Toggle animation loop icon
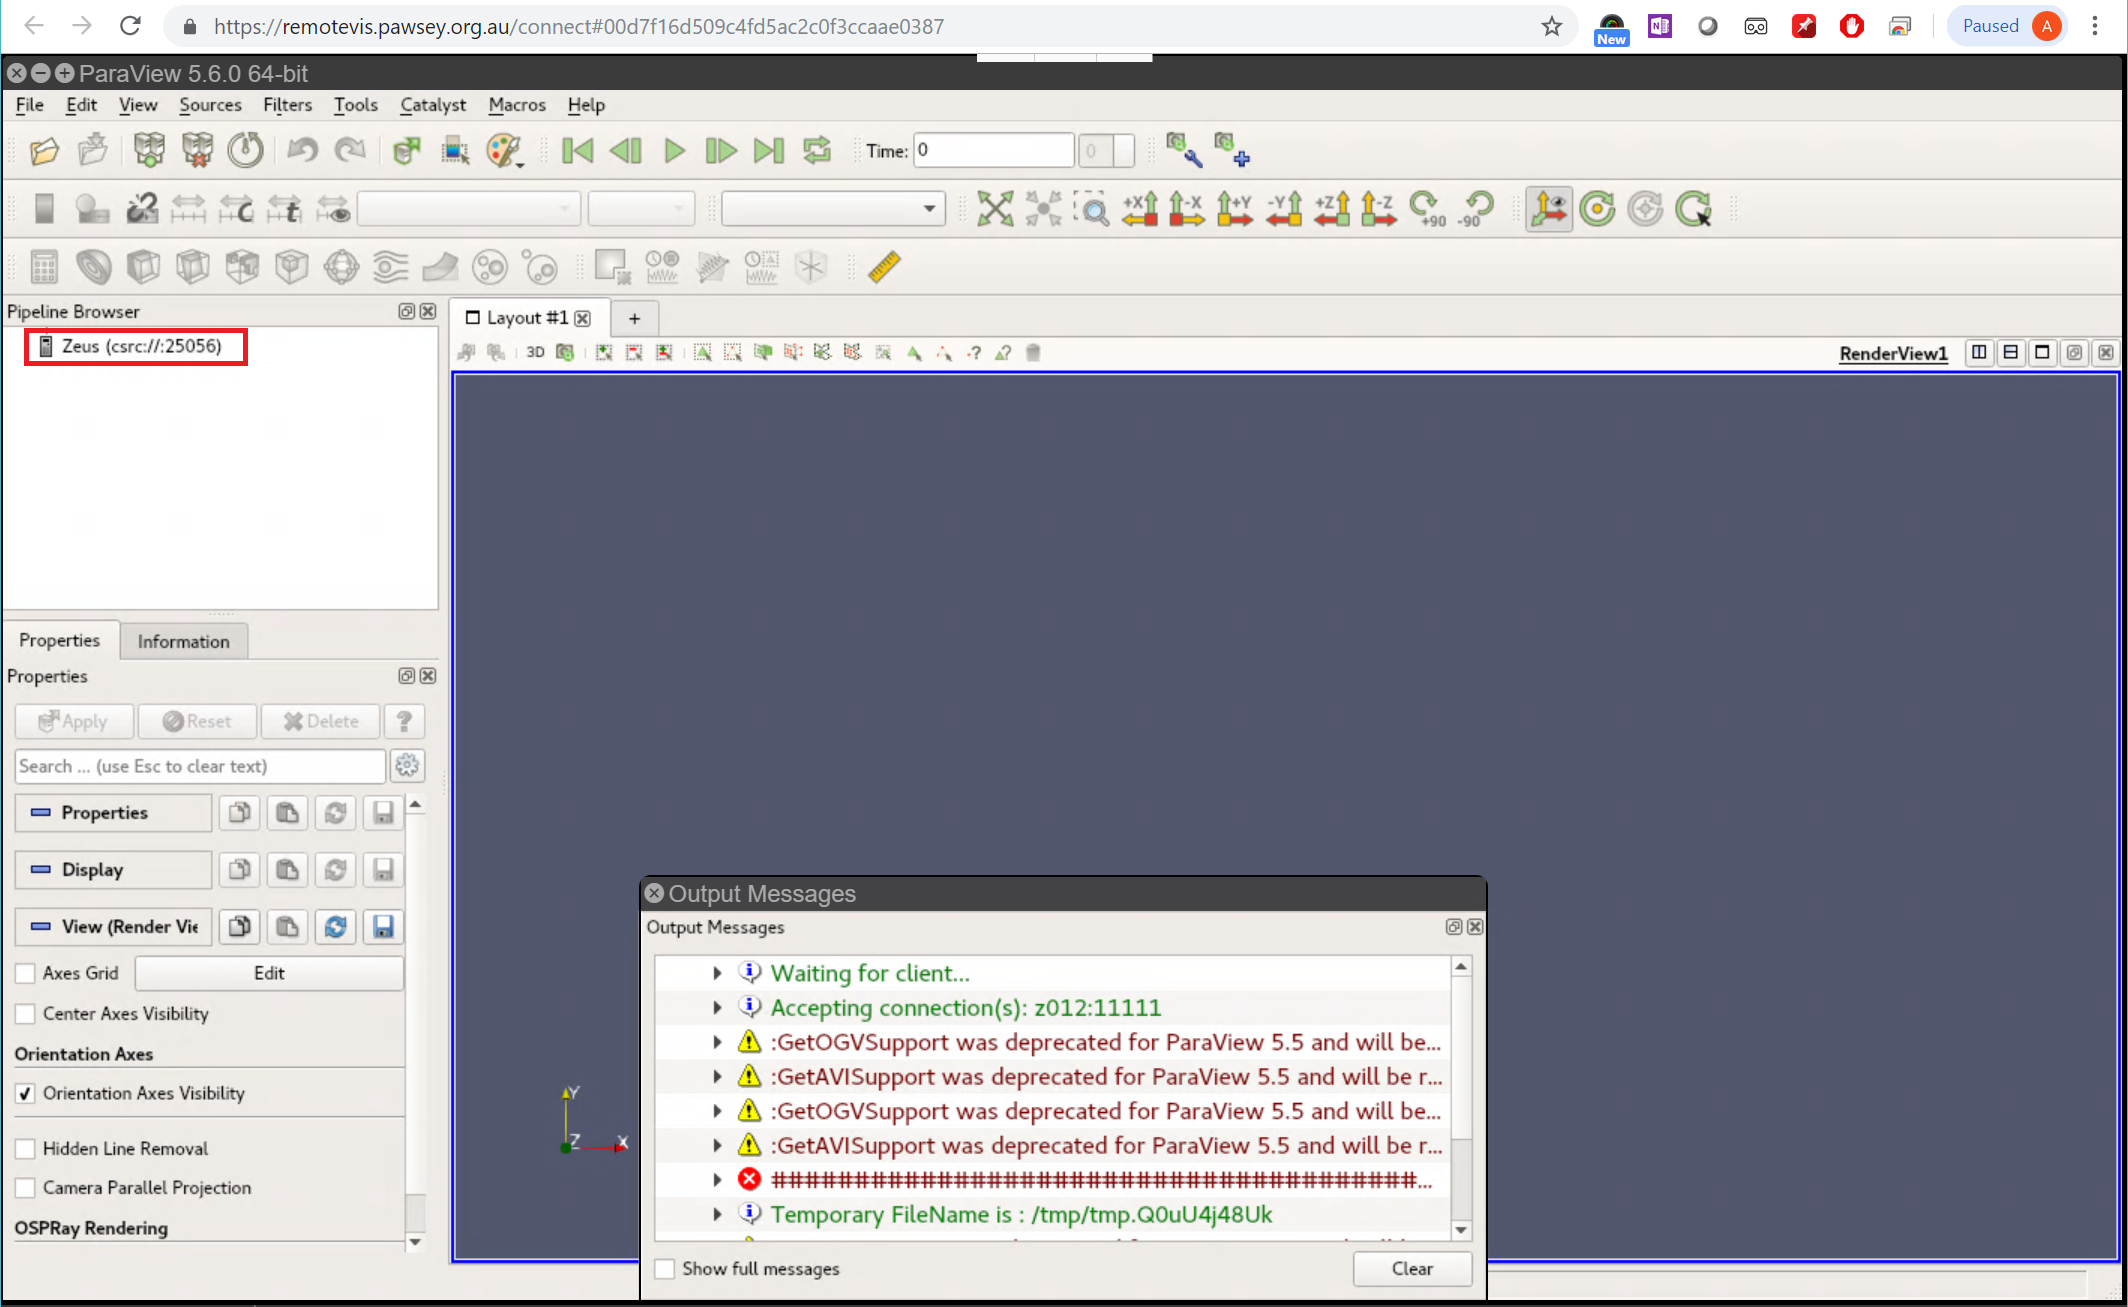This screenshot has width=2128, height=1307. pos(817,151)
